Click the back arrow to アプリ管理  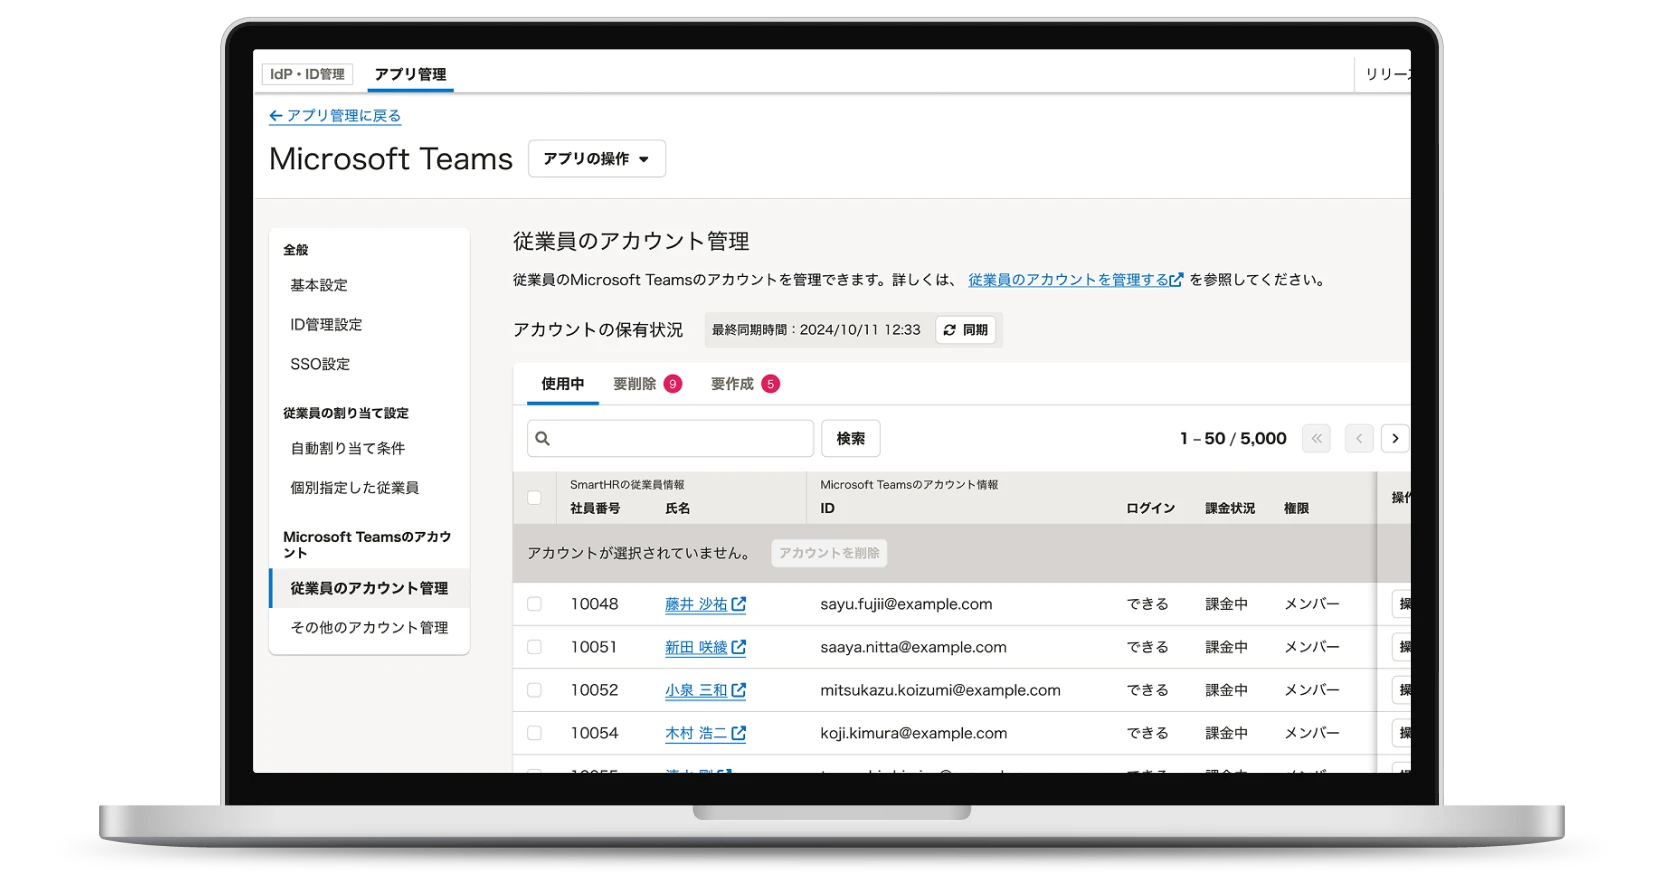click(276, 116)
